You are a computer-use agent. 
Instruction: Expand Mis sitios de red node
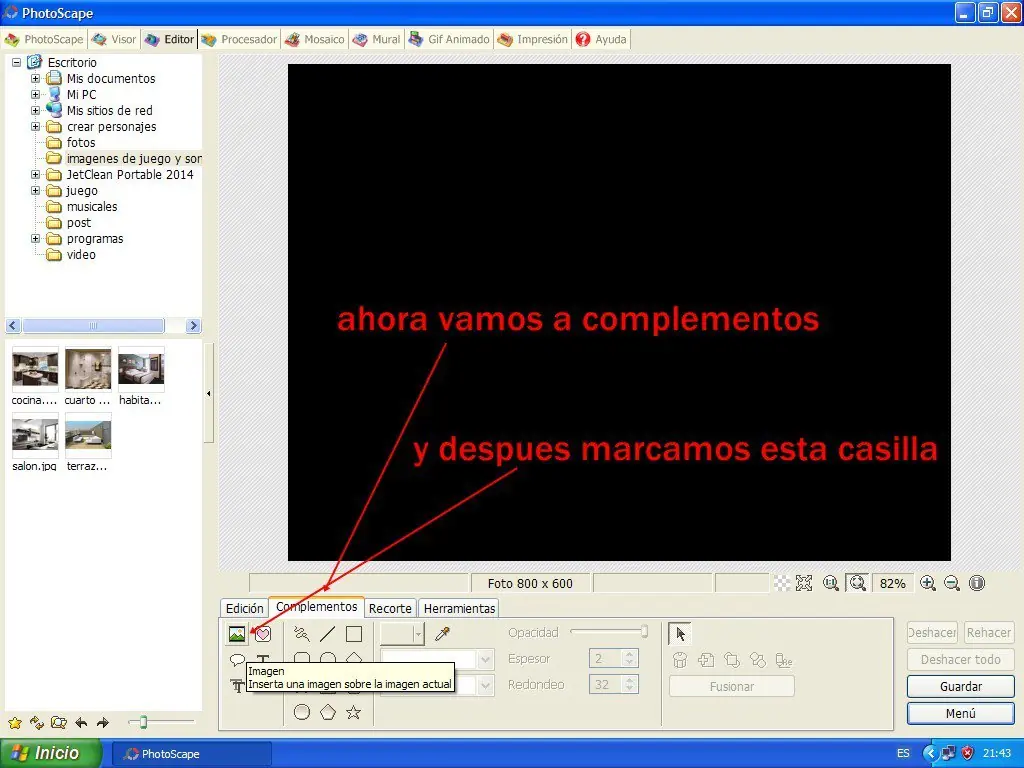(35, 110)
